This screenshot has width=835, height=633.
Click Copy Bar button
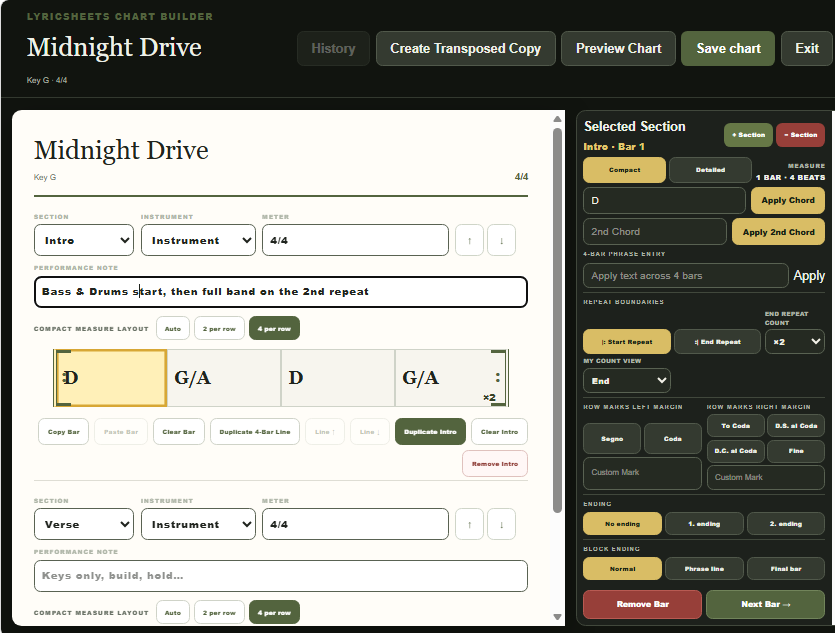[63, 432]
